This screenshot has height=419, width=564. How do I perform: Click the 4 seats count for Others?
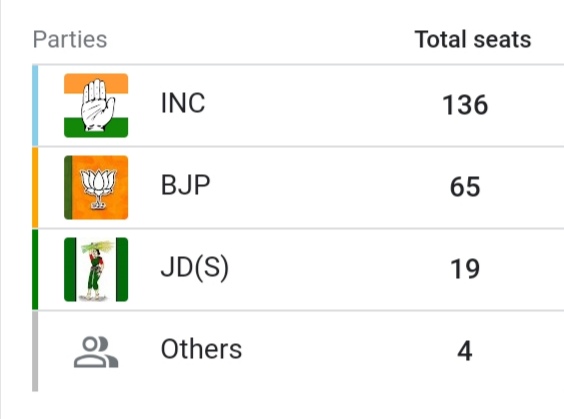(465, 351)
